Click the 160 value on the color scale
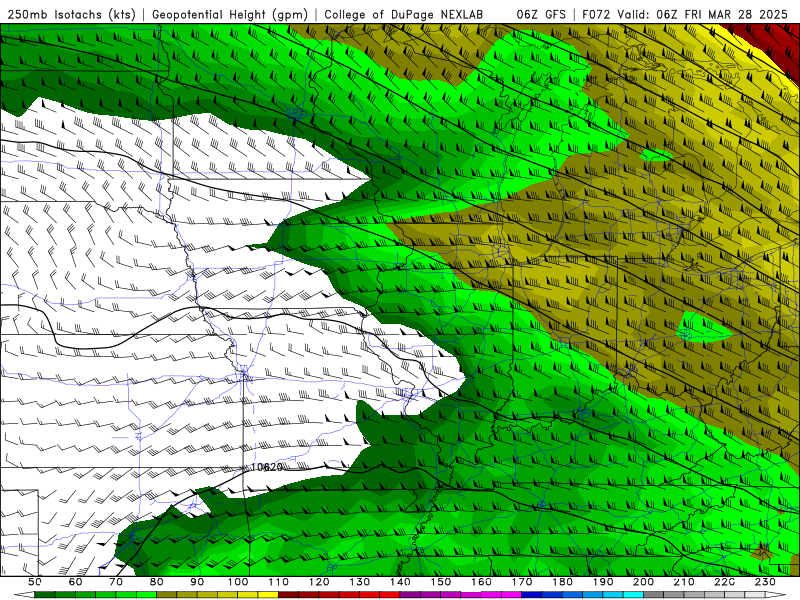The image size is (800, 600). click(x=481, y=582)
